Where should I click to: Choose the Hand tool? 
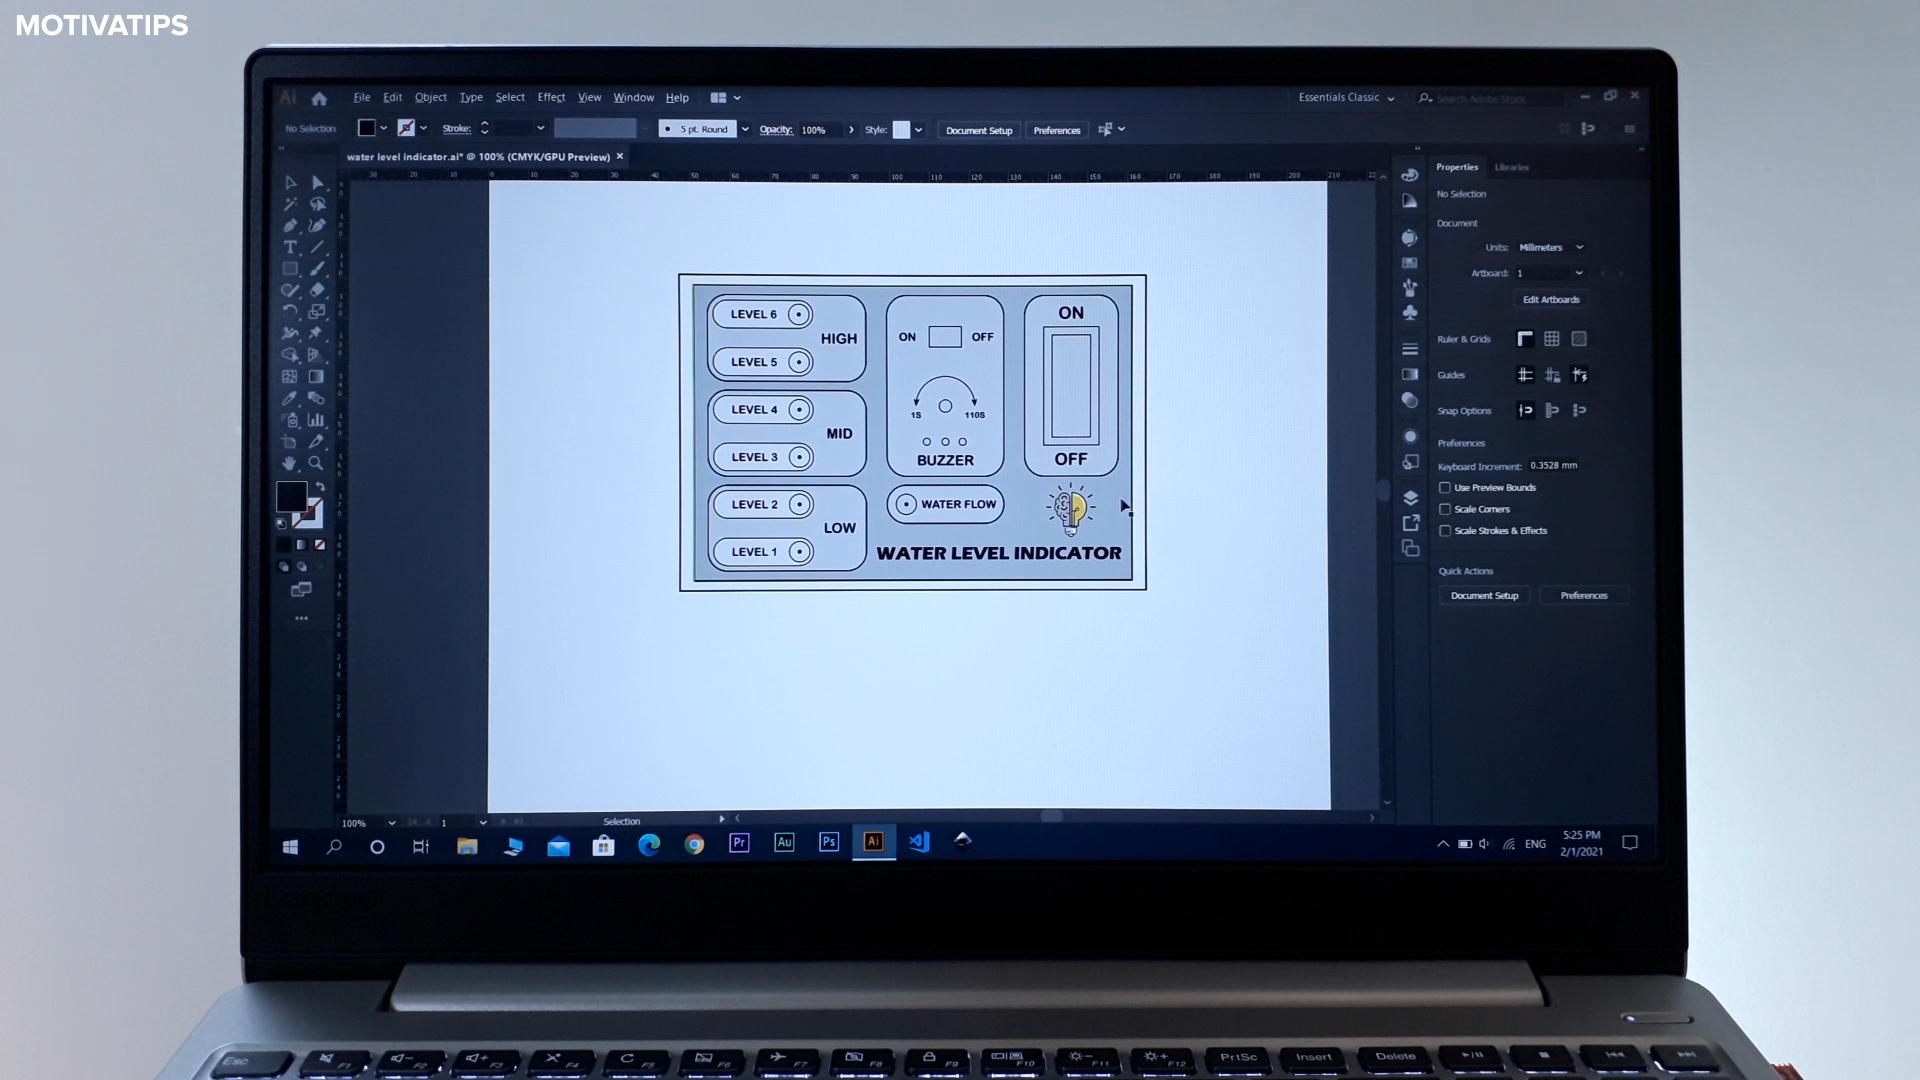click(290, 463)
